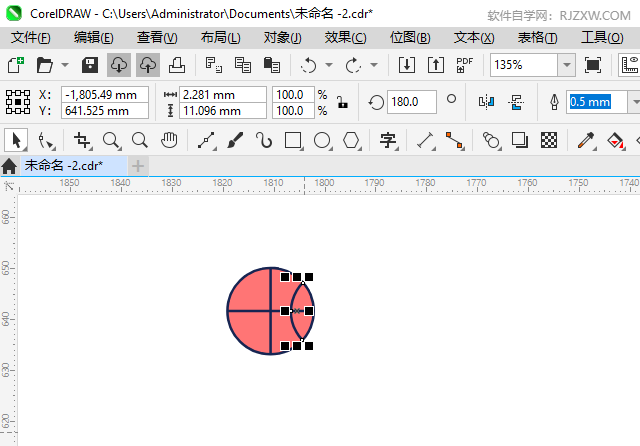
Task: Click the object origin grid icon
Action: pos(18,102)
